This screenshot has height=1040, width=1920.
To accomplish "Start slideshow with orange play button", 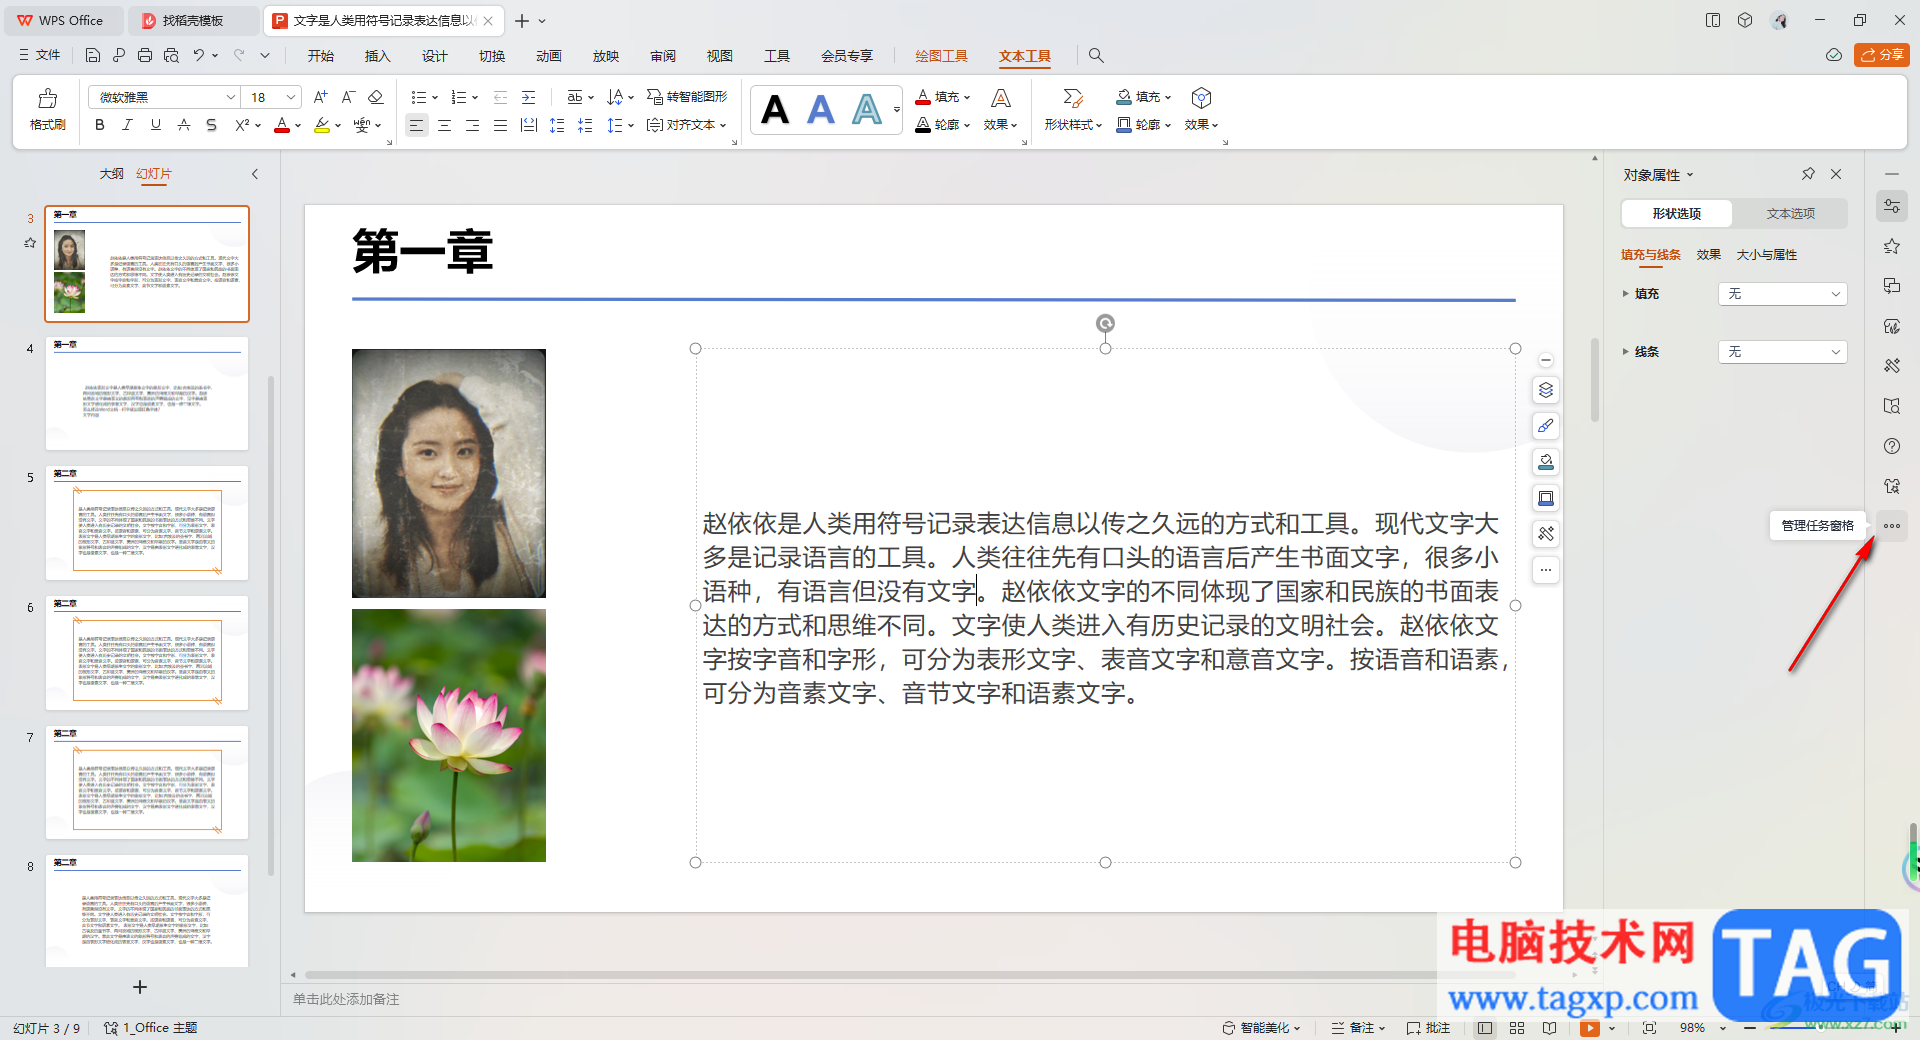I will click(x=1590, y=1028).
